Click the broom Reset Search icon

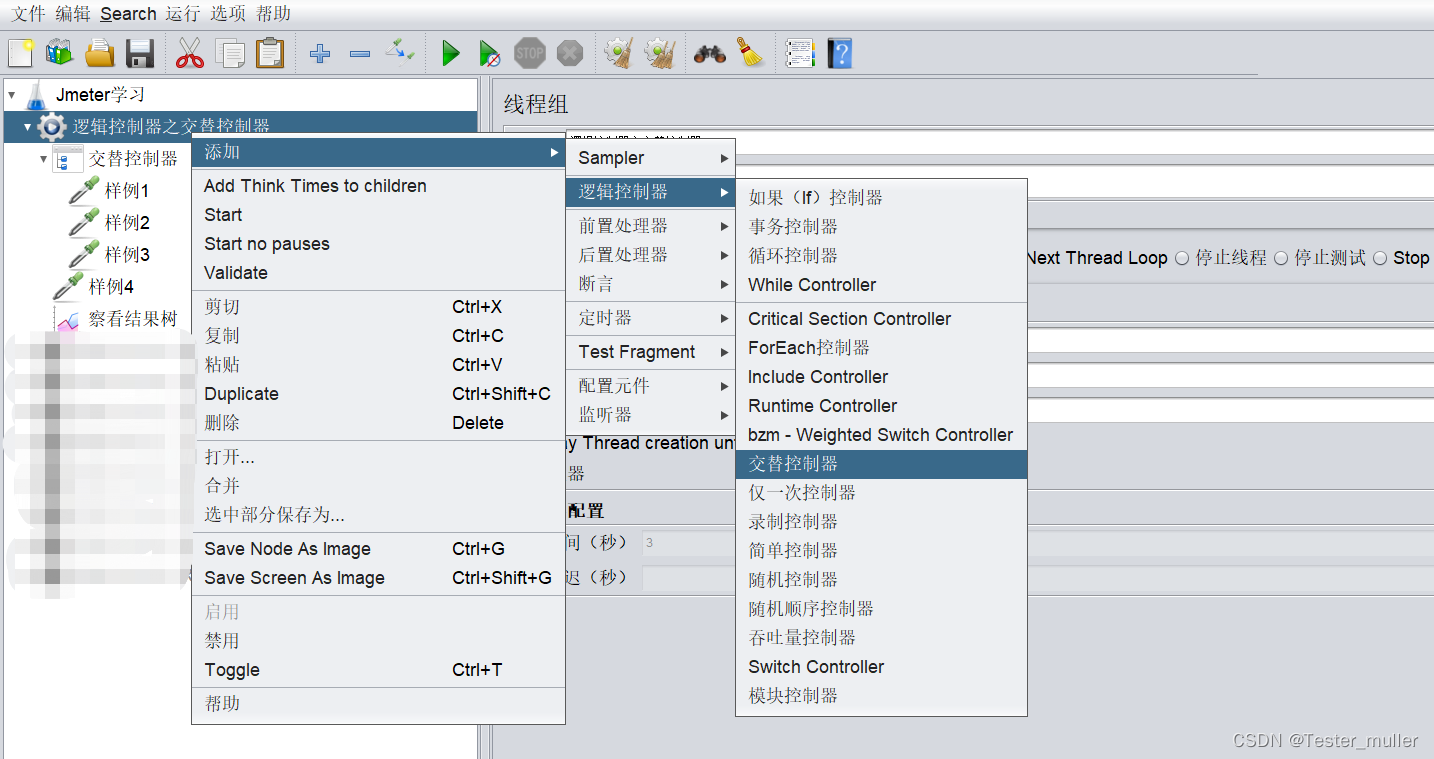click(x=751, y=53)
